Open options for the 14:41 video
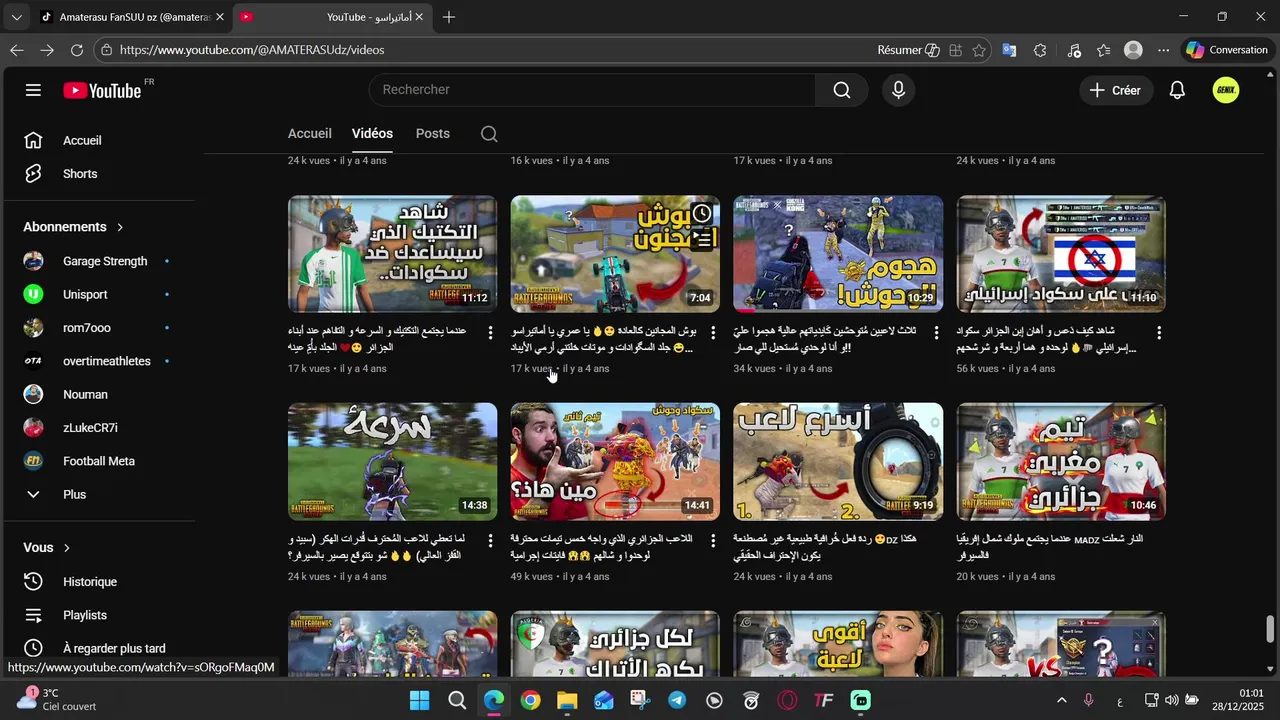This screenshot has width=1280, height=720. click(713, 541)
